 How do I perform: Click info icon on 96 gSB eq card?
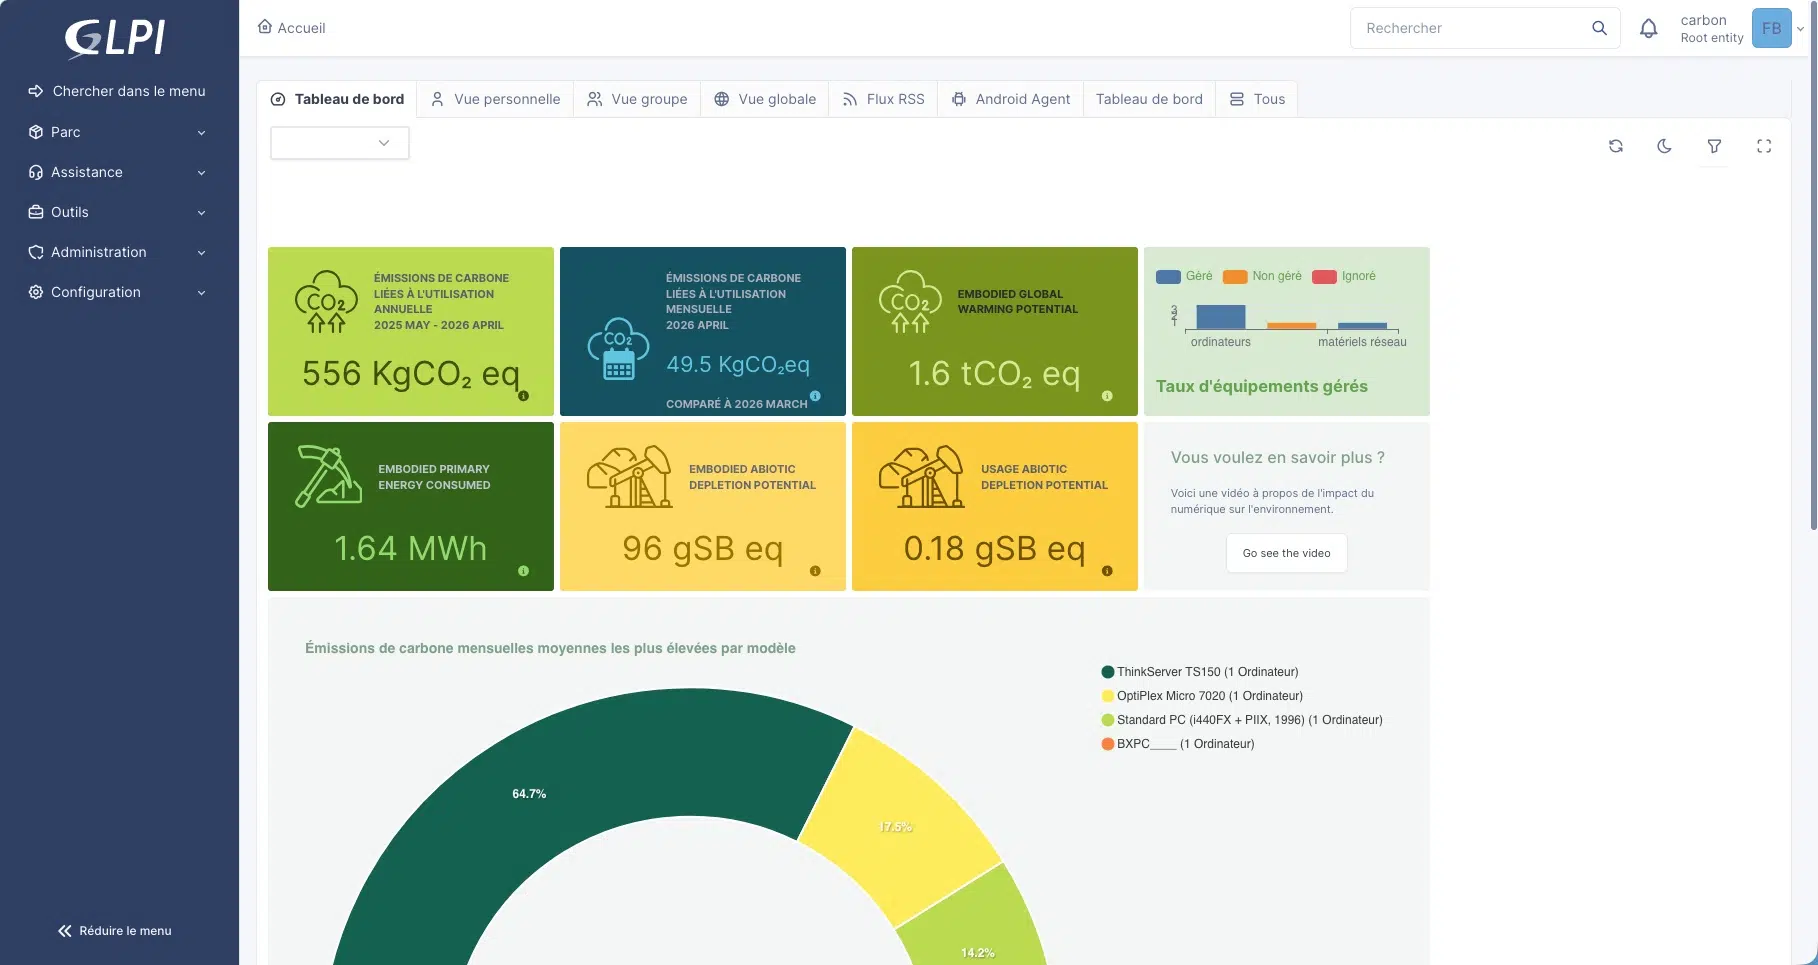tap(815, 571)
